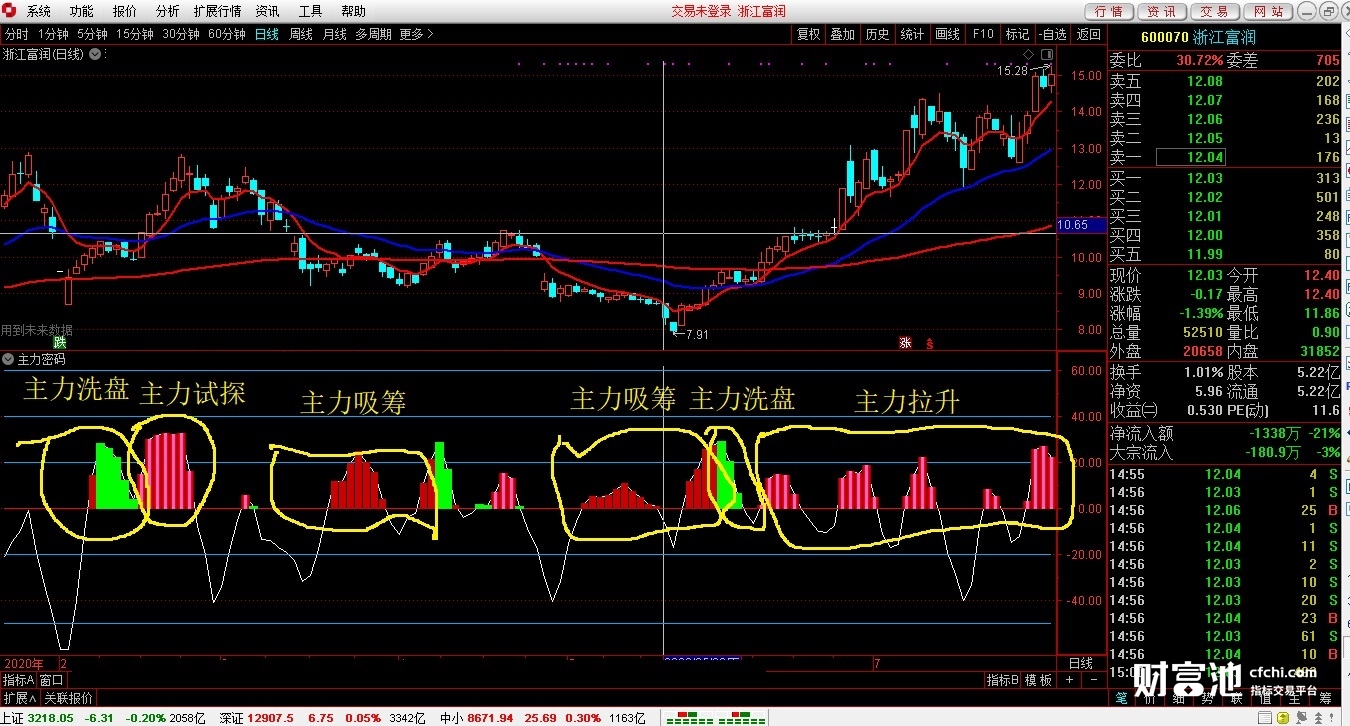
Task: Click the market breadth bar icon in status bar
Action: [714, 717]
